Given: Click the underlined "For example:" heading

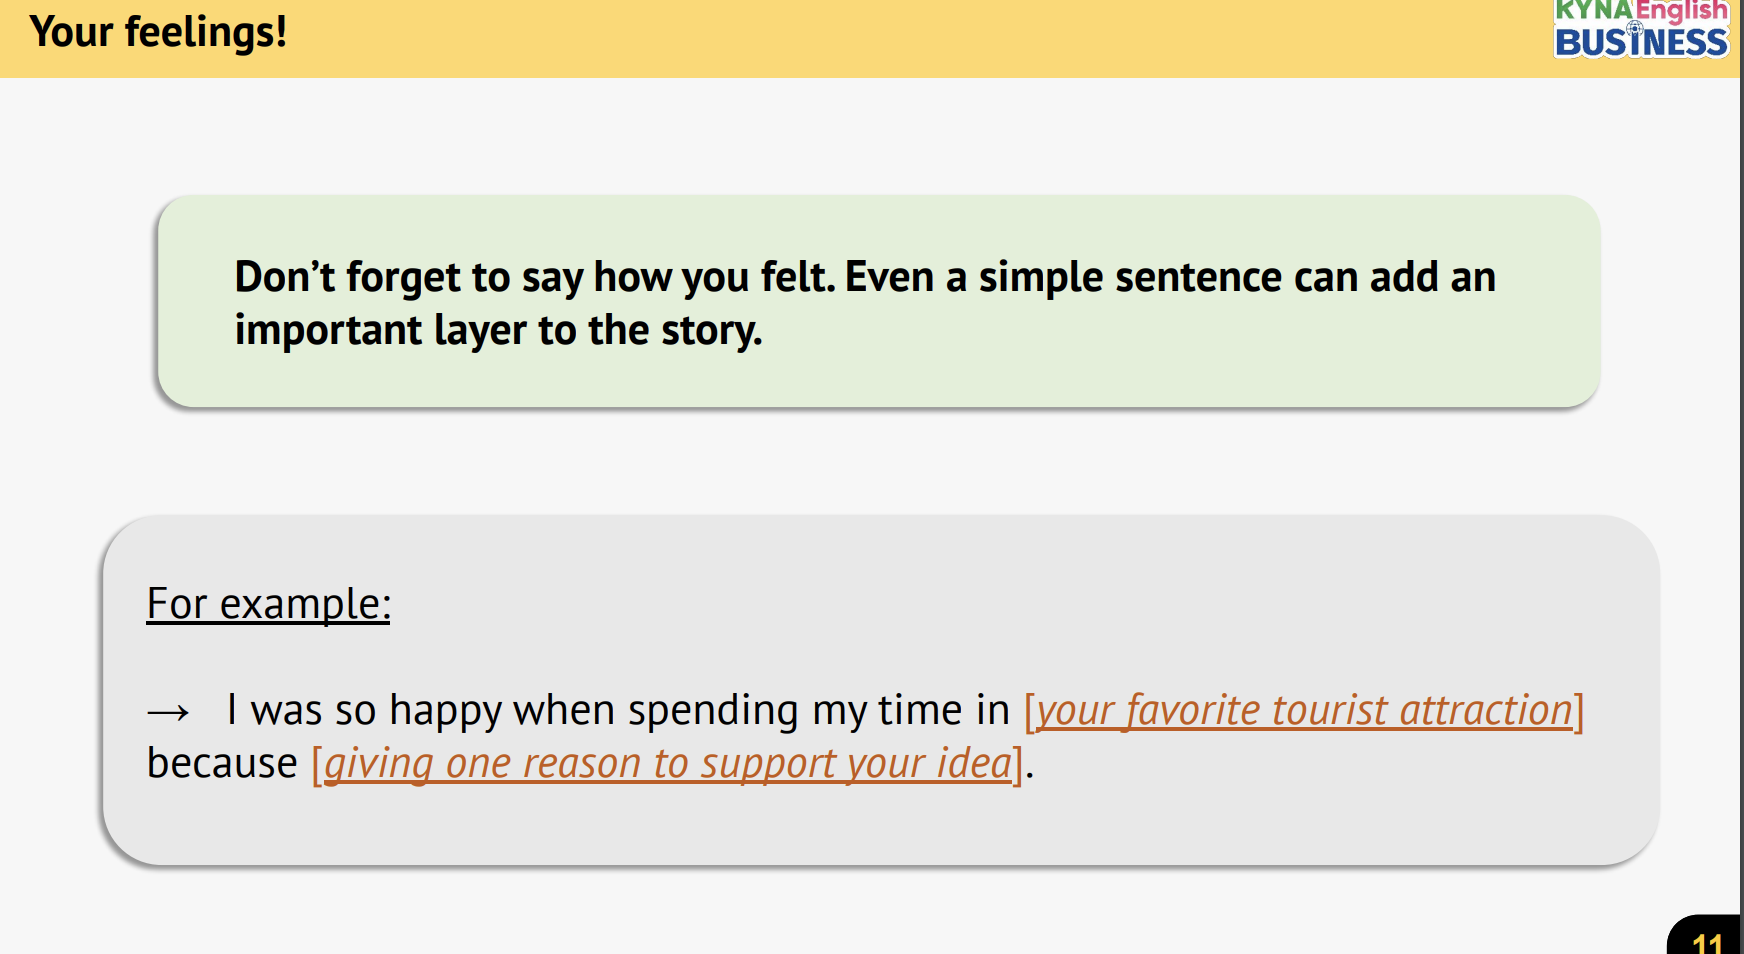Looking at the screenshot, I should (x=268, y=604).
